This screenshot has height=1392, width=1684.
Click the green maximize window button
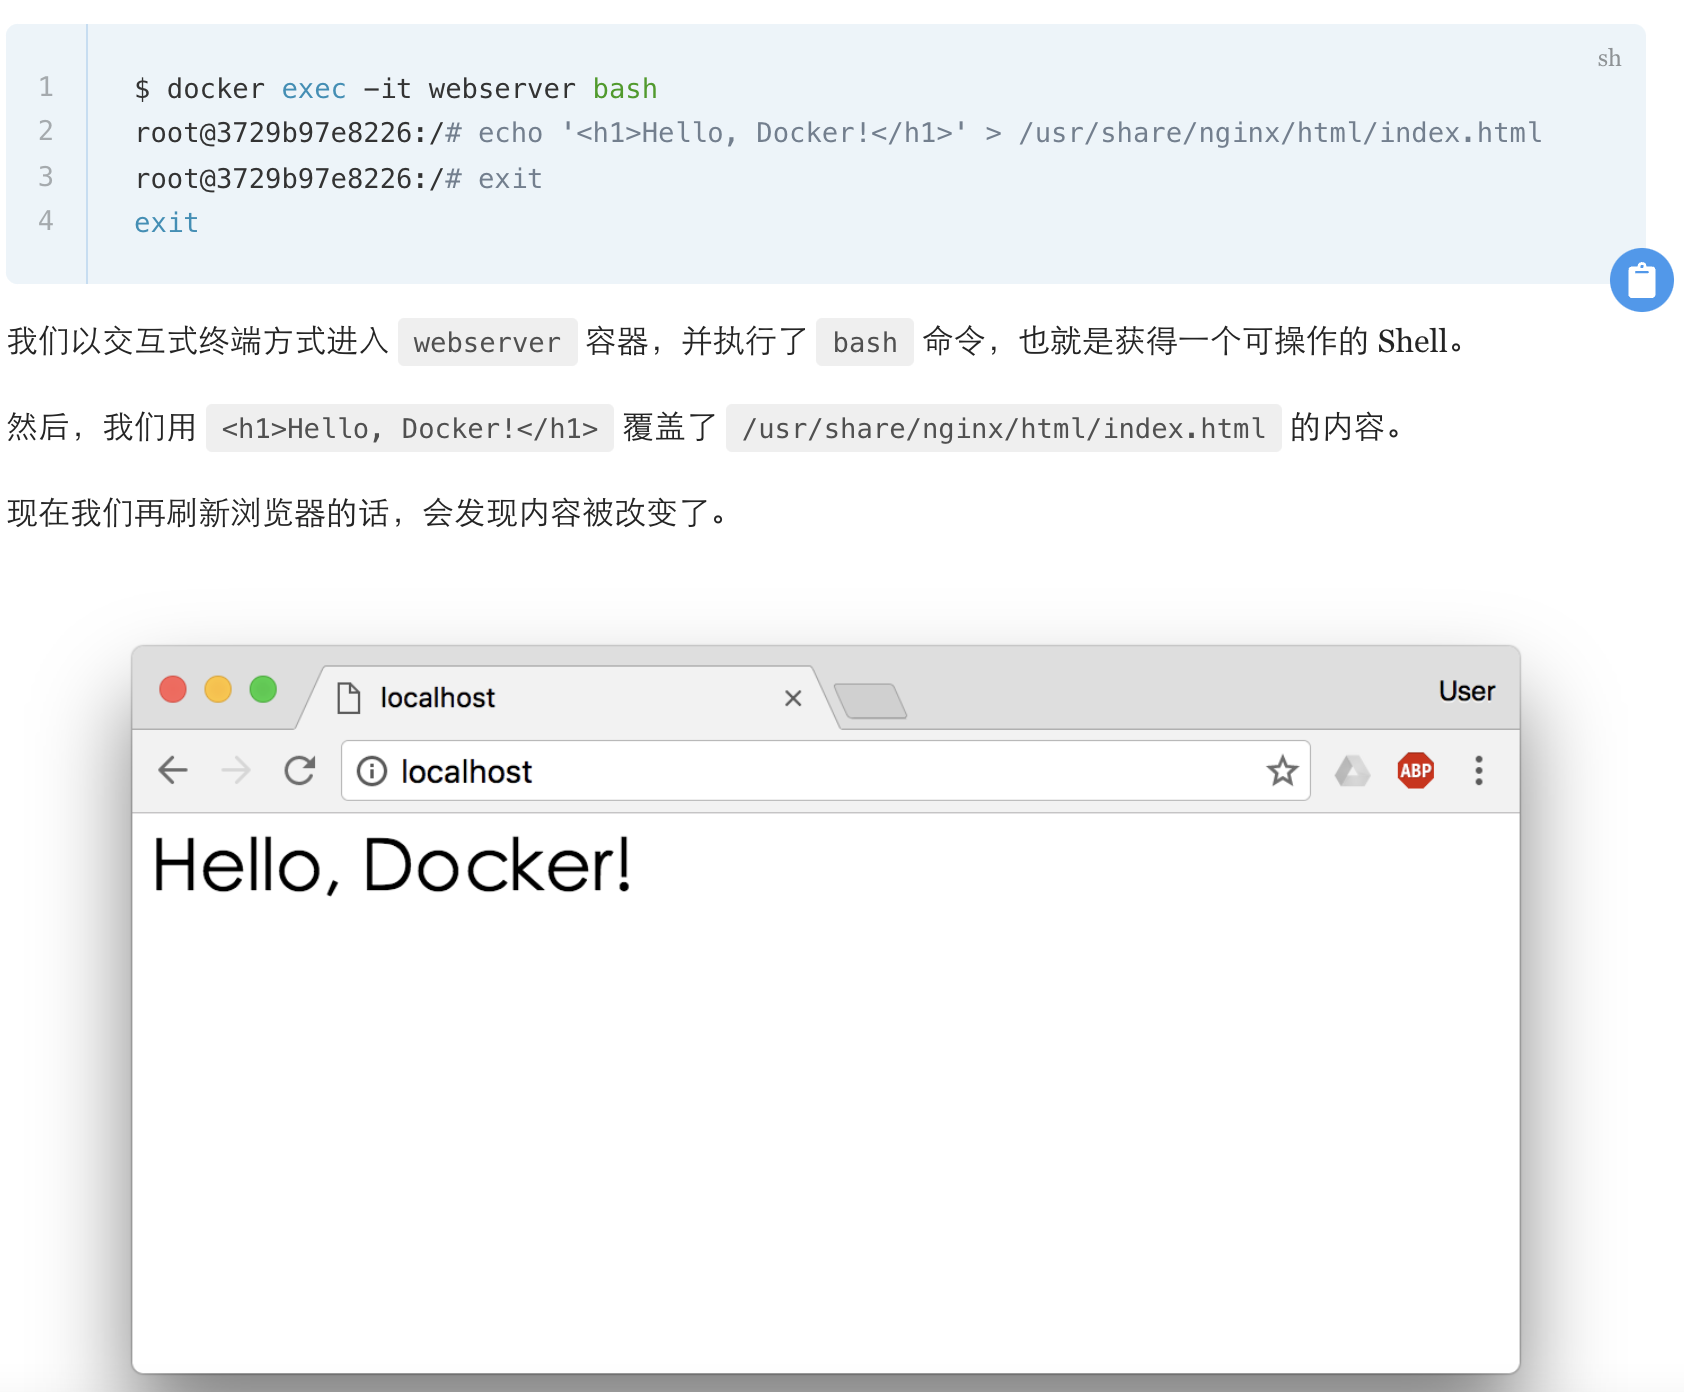pyautogui.click(x=263, y=689)
